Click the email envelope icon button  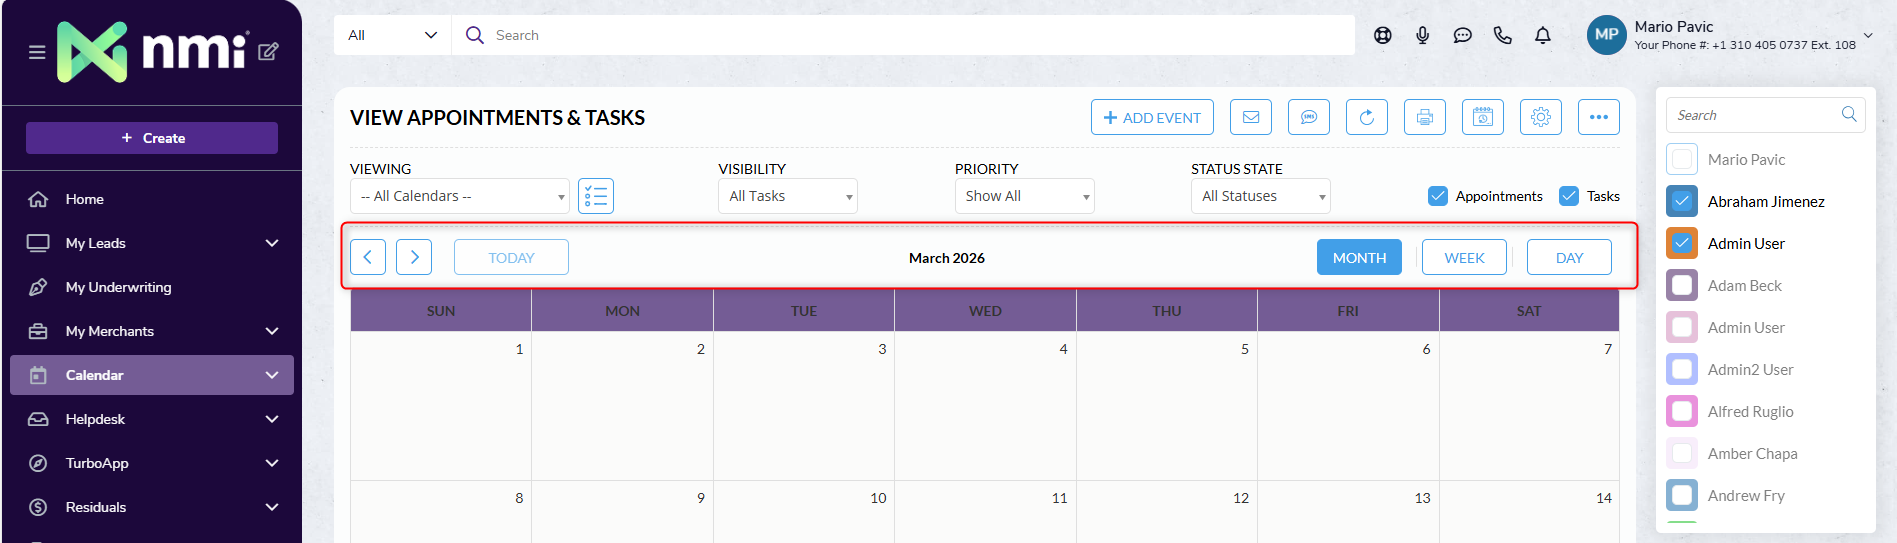pos(1250,117)
